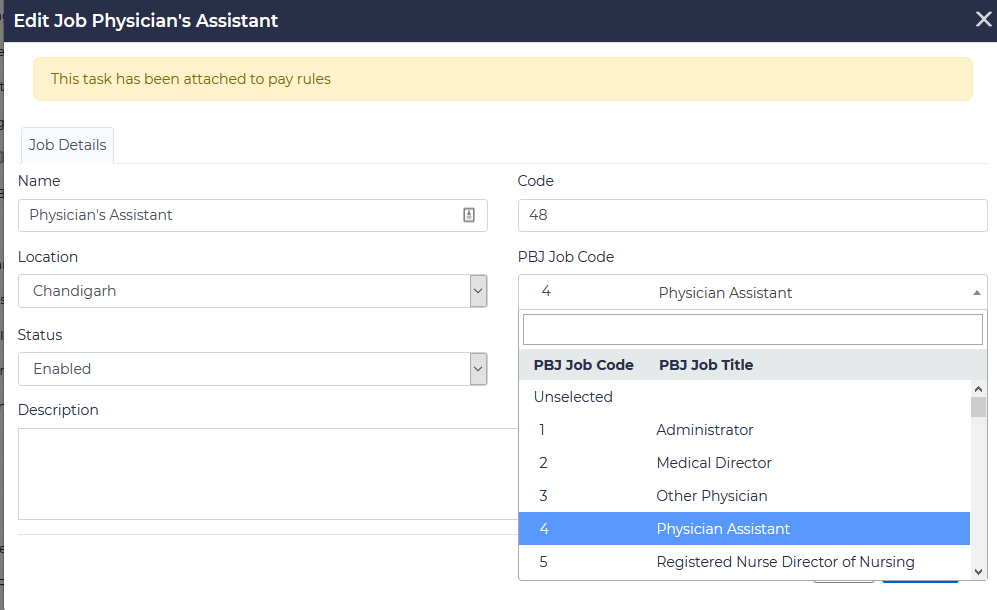Click the yellow pay rules notice banner

click(502, 79)
